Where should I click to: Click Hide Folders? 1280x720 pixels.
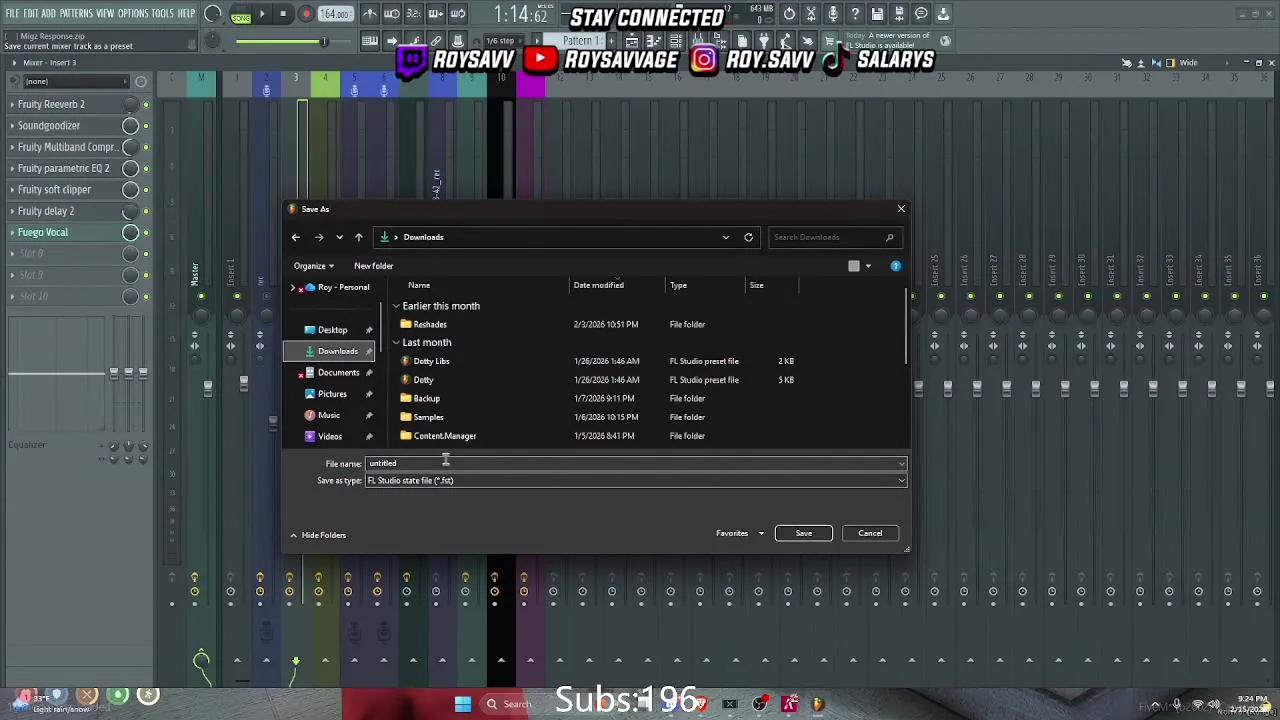pos(317,535)
